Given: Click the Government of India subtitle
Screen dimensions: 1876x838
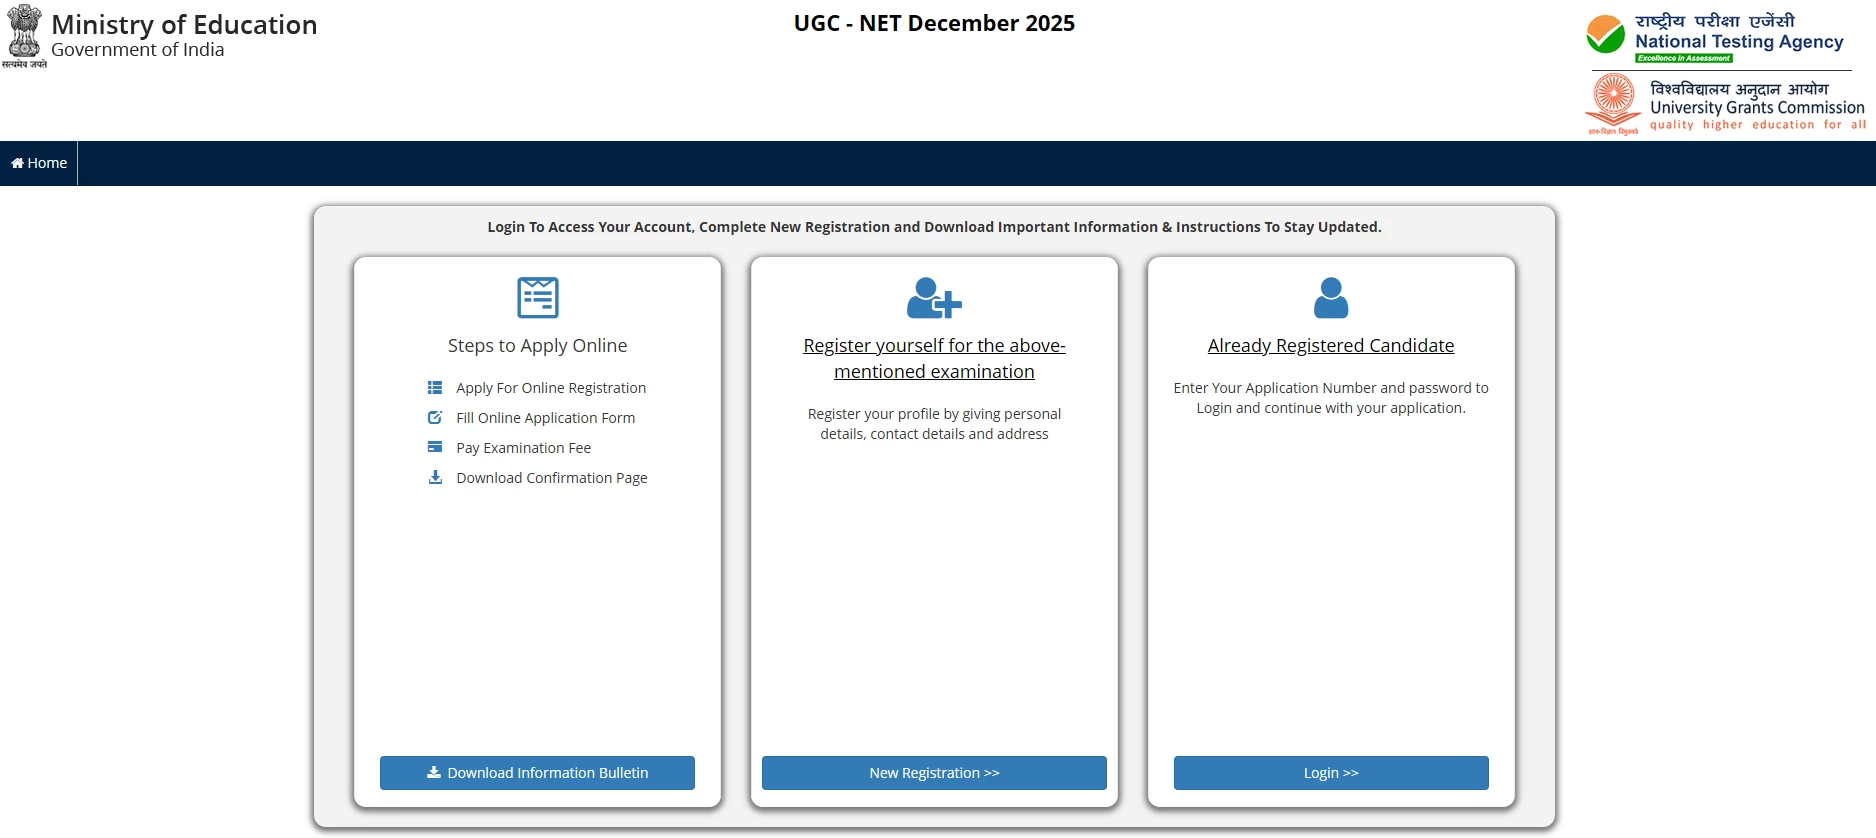Looking at the screenshot, I should (x=138, y=50).
